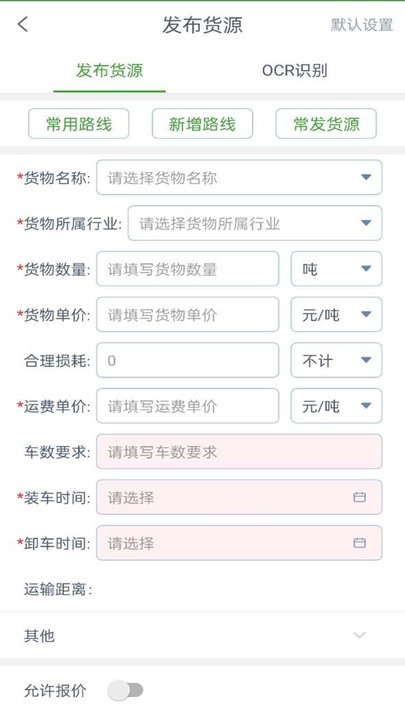Open 运费单价 unit dropdown
This screenshot has height=720, width=405.
pyautogui.click(x=336, y=406)
